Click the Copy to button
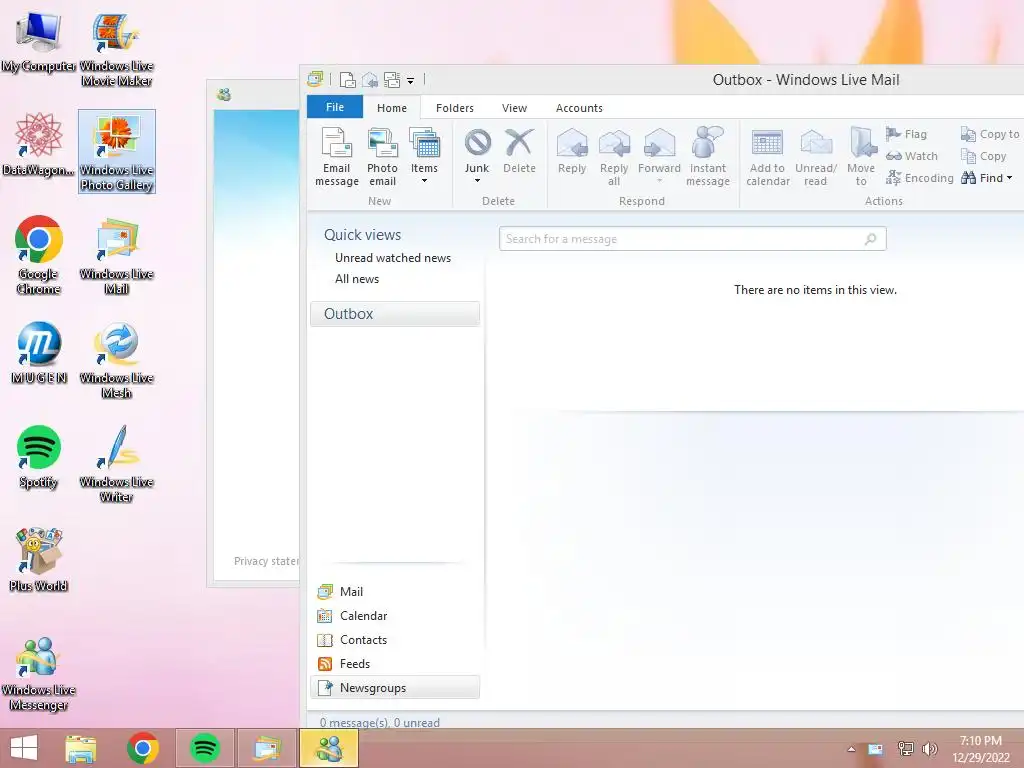 tap(989, 134)
